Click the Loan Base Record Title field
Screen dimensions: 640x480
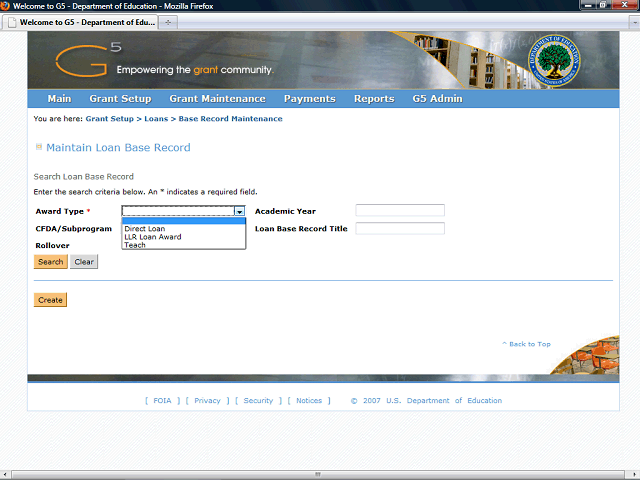point(400,229)
